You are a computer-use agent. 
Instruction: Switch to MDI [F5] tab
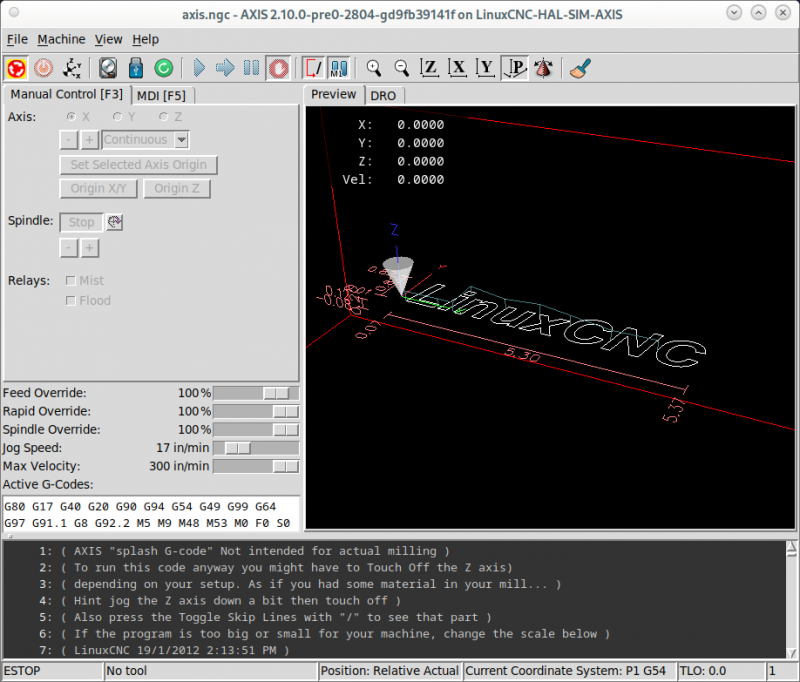[162, 96]
